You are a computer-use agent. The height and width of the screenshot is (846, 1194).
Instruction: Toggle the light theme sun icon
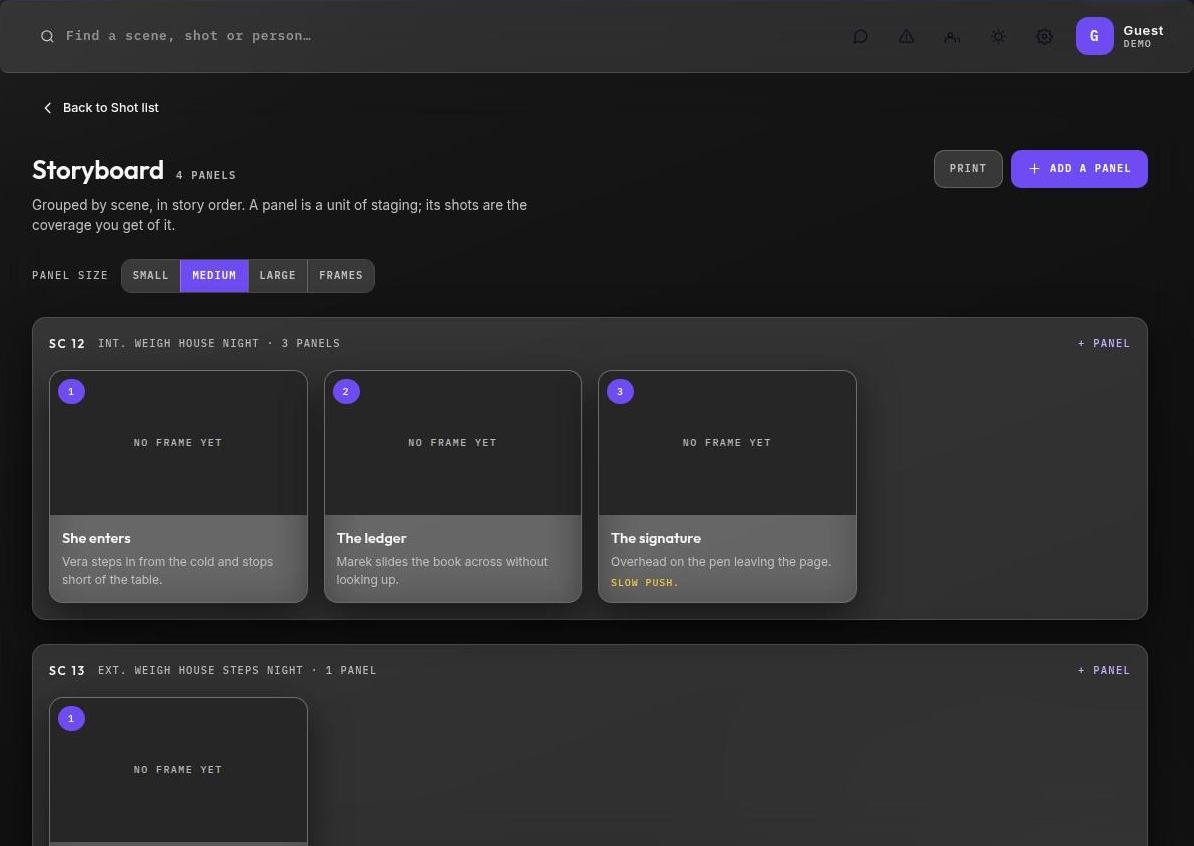point(998,37)
